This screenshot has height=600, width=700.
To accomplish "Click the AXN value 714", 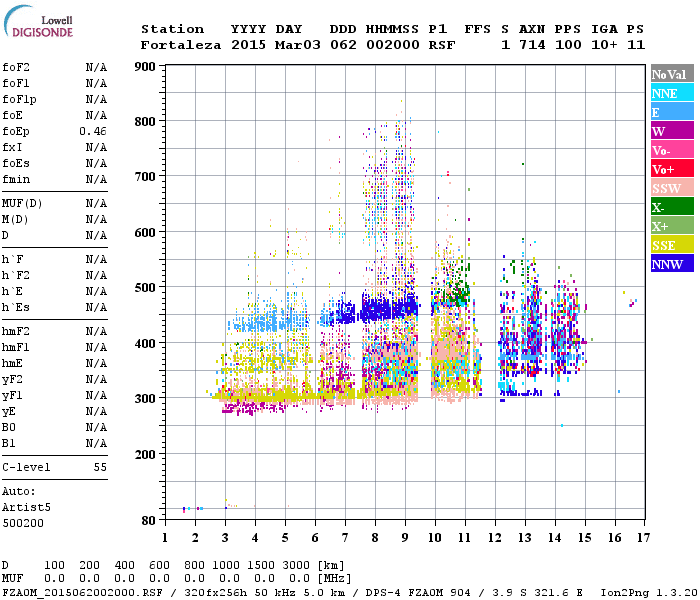I will tap(532, 45).
